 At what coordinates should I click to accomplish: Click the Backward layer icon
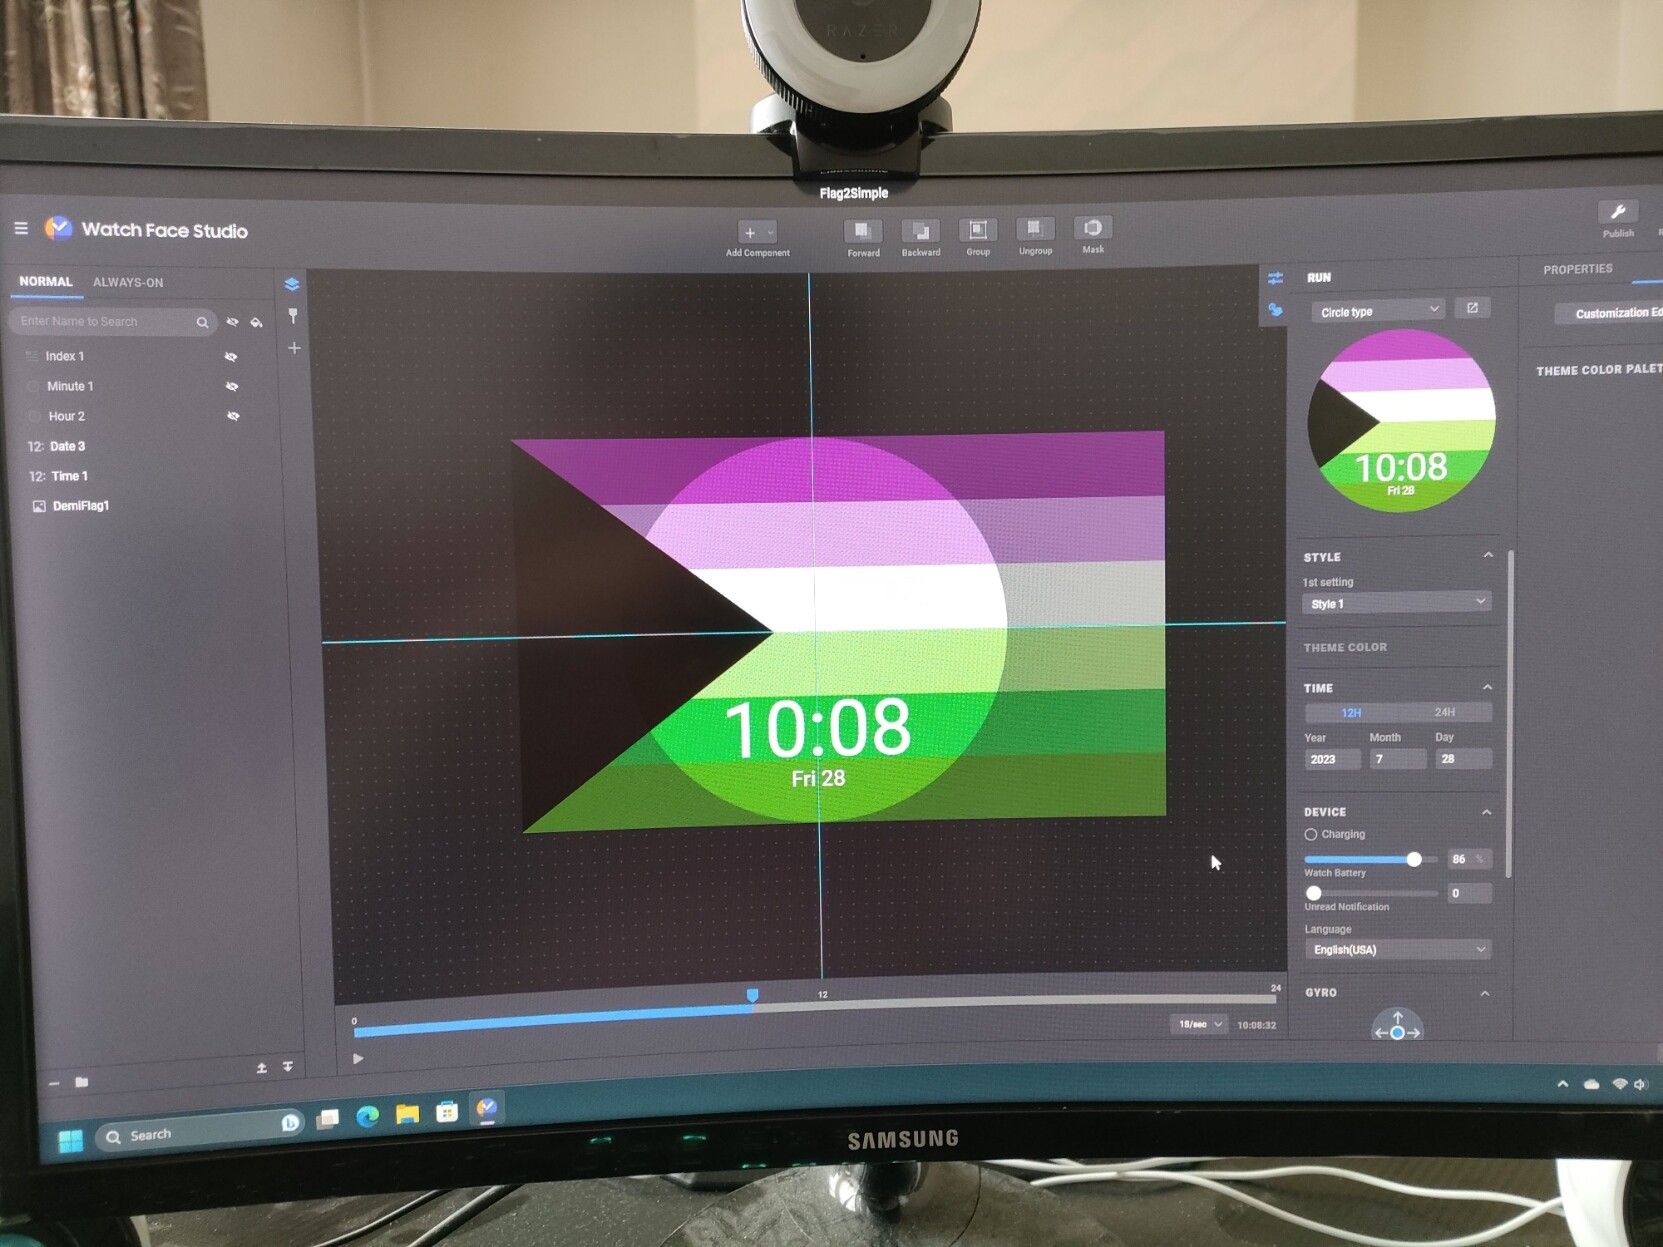click(x=920, y=232)
